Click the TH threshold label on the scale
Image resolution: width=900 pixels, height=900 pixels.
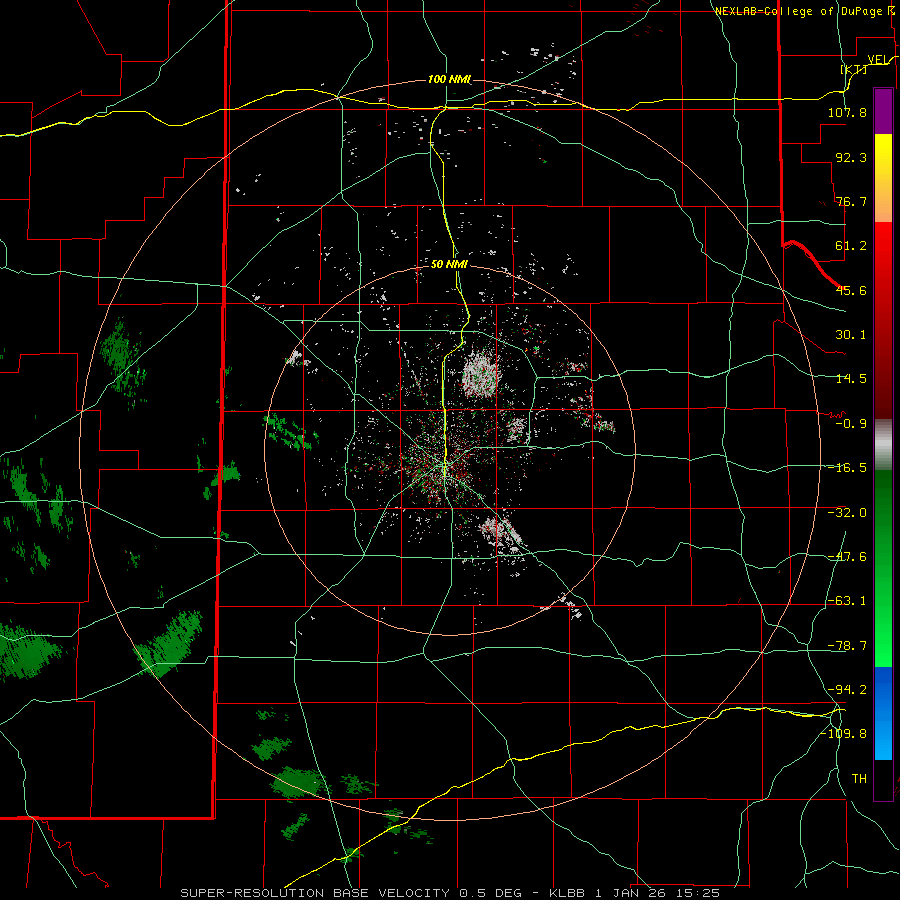859,778
